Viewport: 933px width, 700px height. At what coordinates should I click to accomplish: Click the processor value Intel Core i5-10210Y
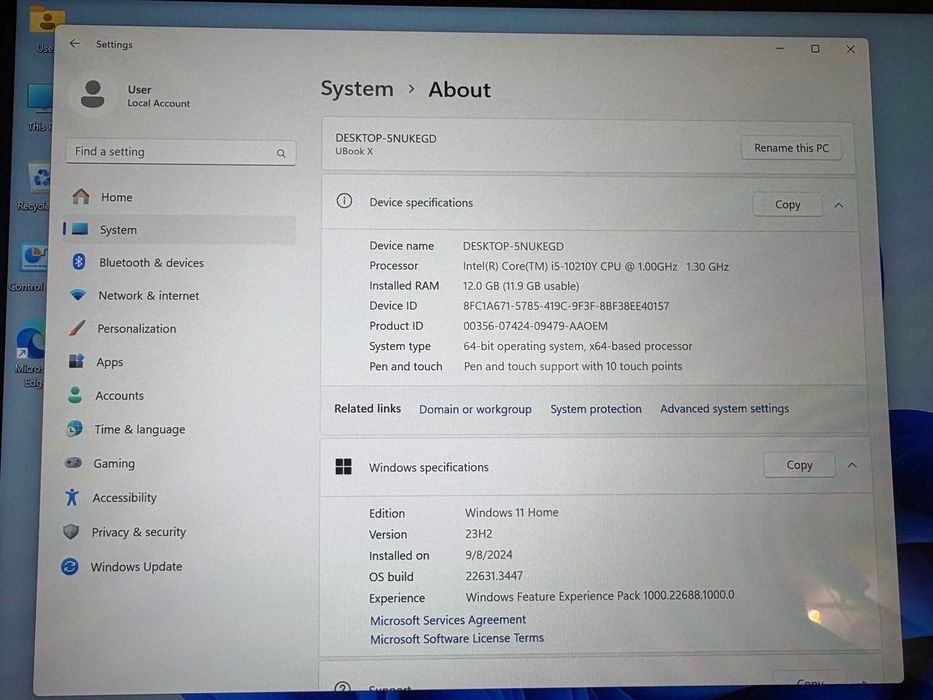pos(596,267)
